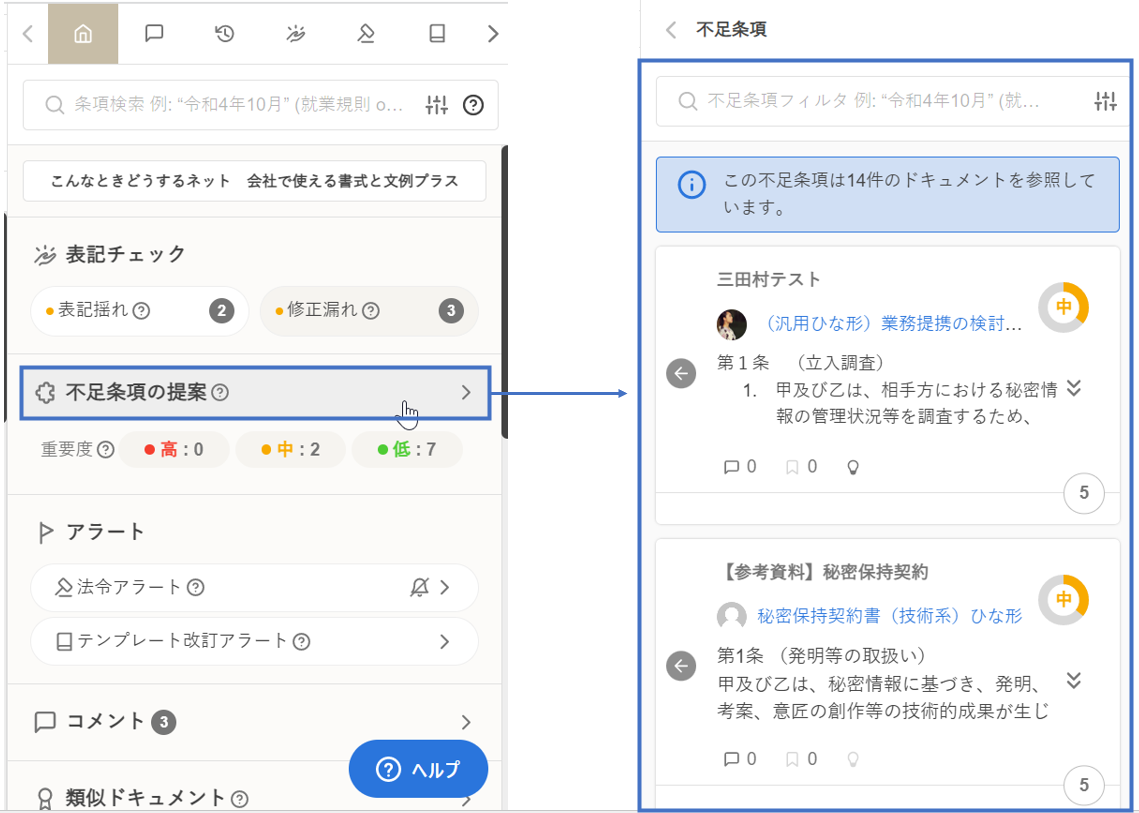Open the law gavel tab icon

pos(365,34)
